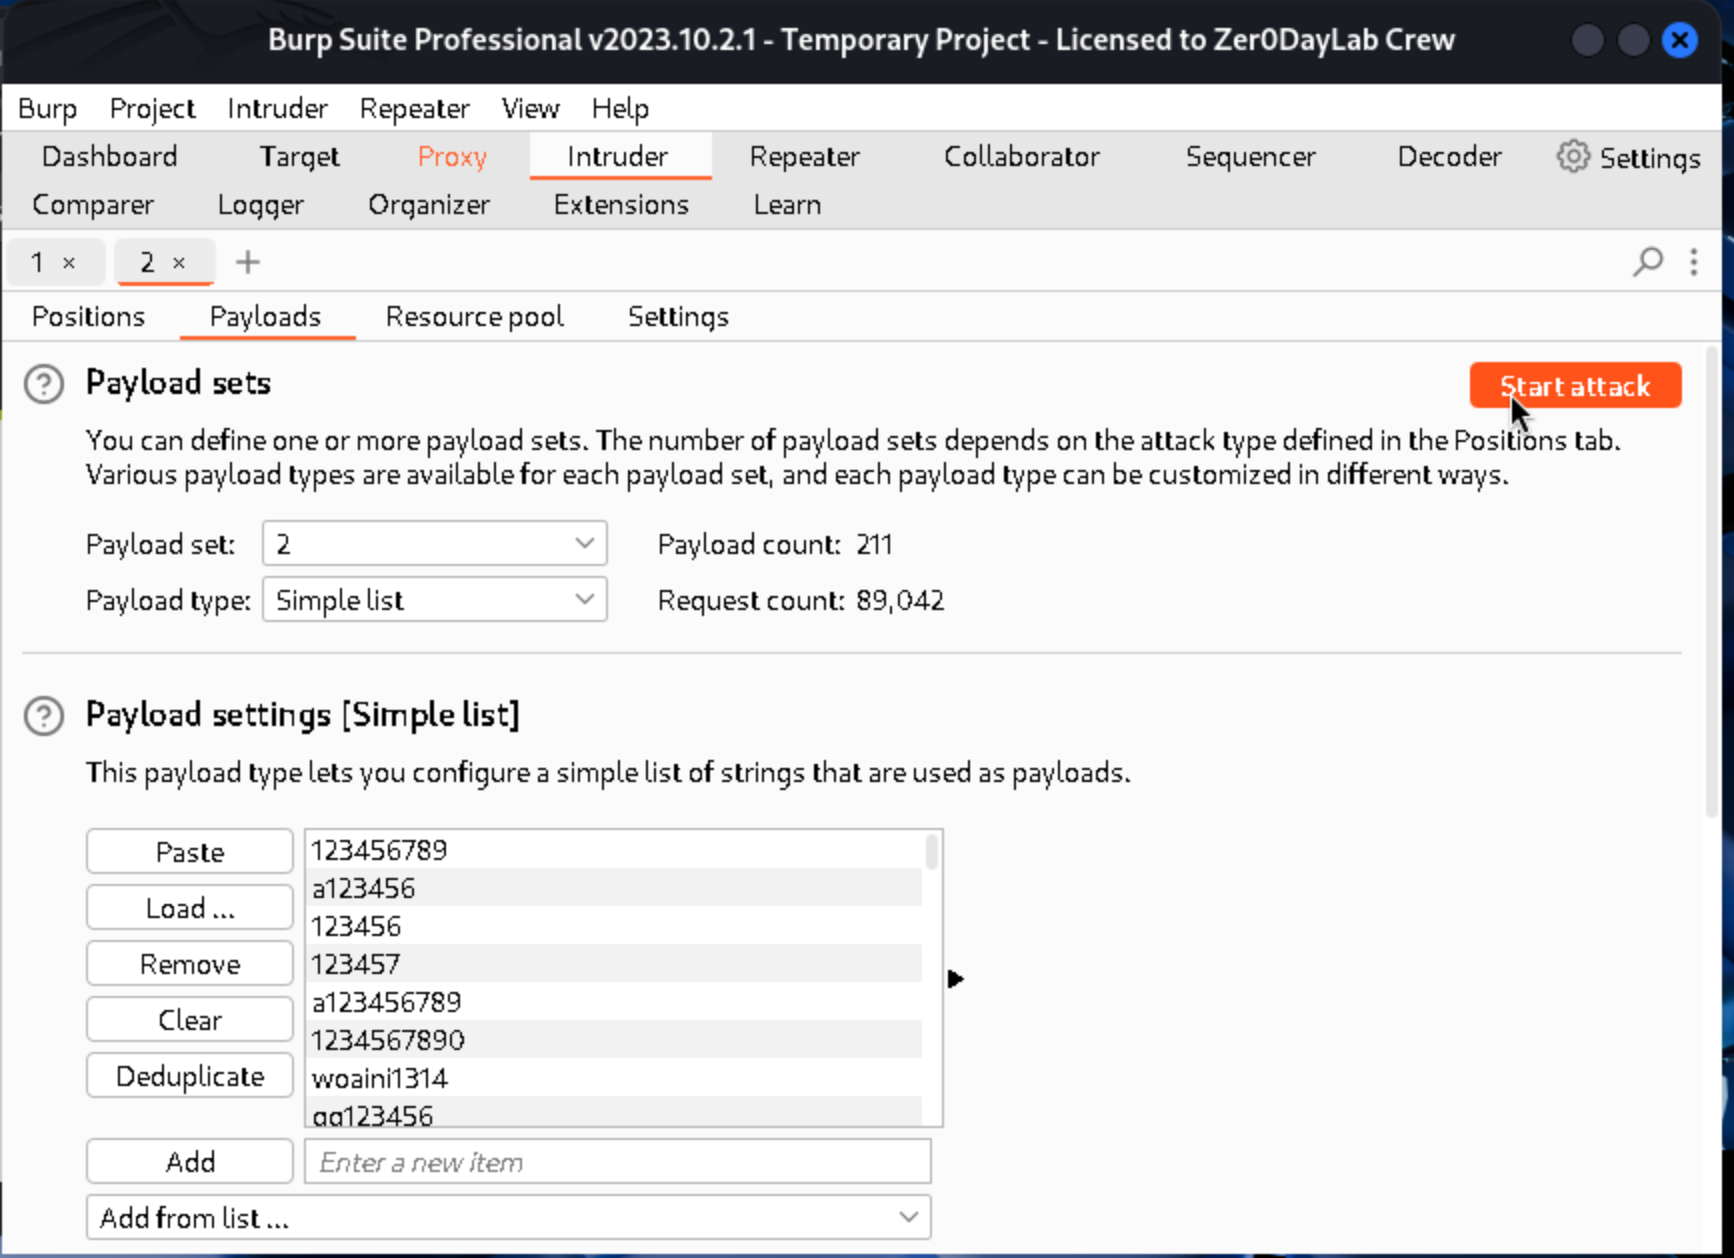Click the help icon beside Payload sets
Screen dimensions: 1734x1258
click(44, 384)
